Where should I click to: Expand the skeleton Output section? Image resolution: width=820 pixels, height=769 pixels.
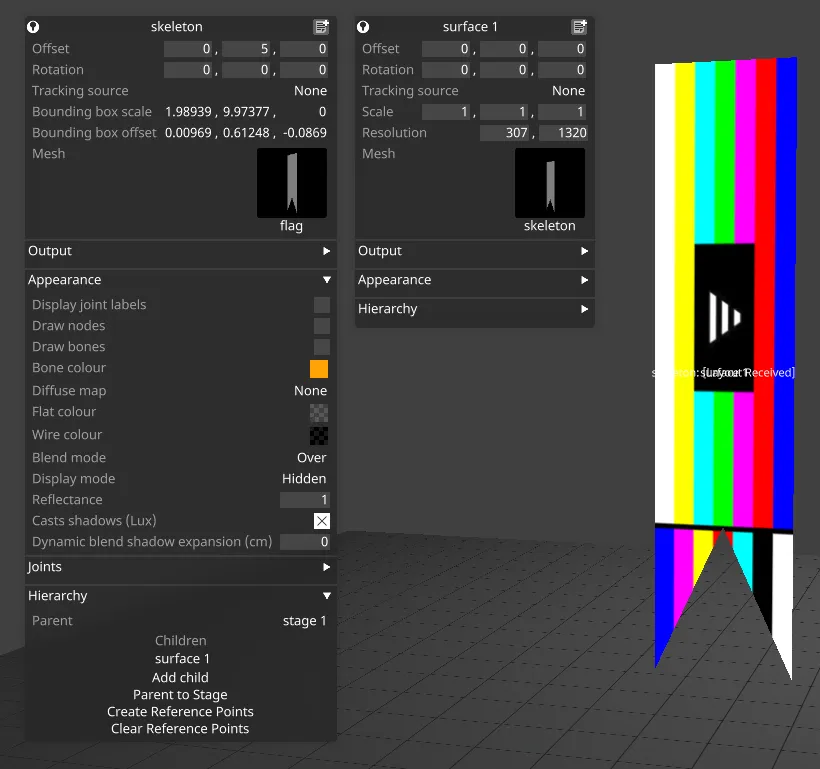coord(180,251)
